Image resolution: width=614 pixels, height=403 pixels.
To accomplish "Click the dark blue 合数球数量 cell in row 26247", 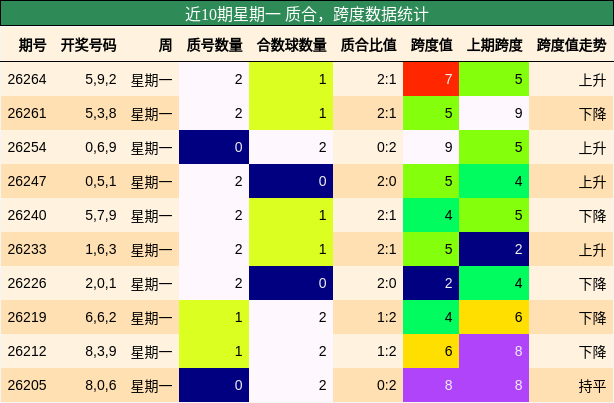I will coord(291,181).
